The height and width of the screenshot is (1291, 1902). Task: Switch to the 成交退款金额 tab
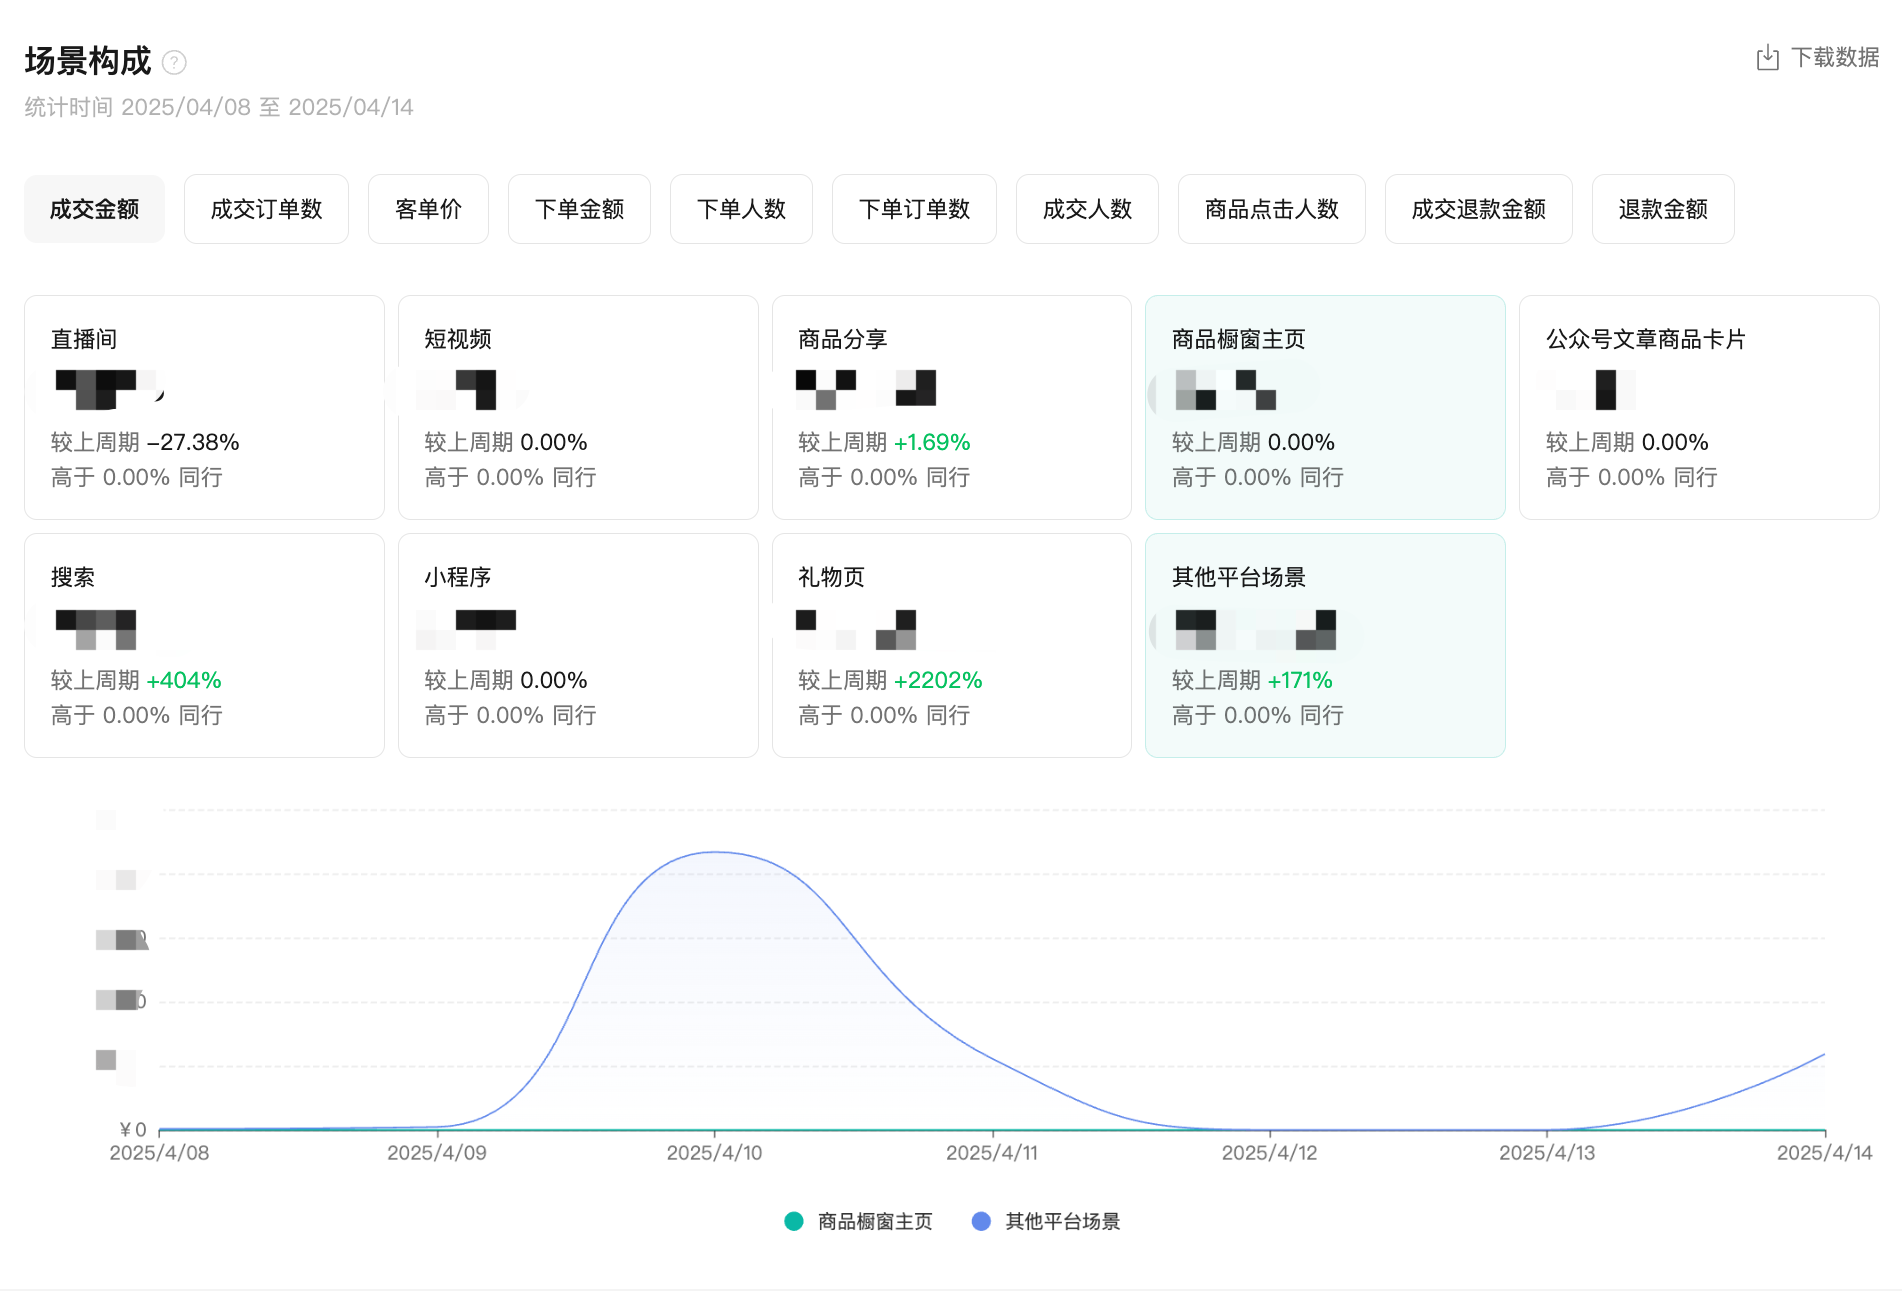pyautogui.click(x=1478, y=209)
